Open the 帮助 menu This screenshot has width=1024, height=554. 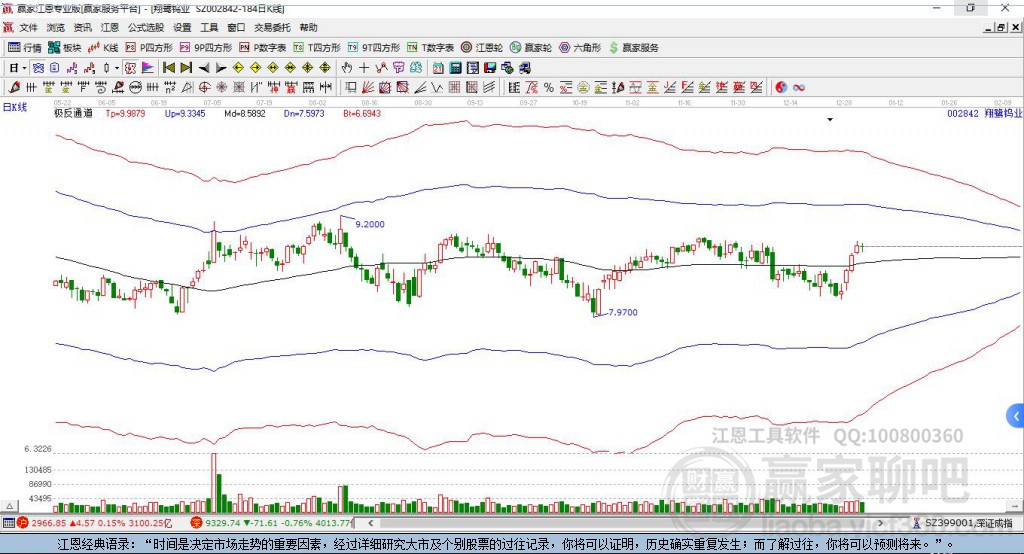point(308,27)
